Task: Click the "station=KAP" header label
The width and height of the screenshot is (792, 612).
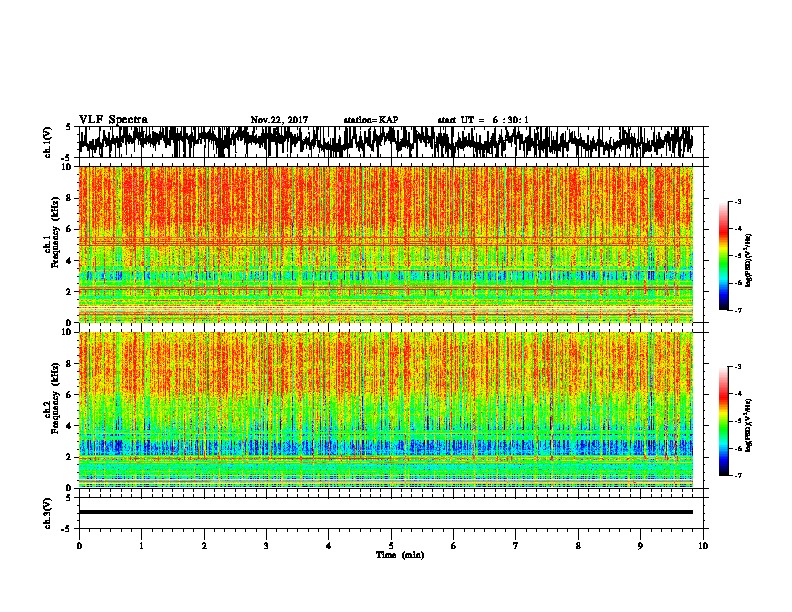Action: click(x=371, y=120)
